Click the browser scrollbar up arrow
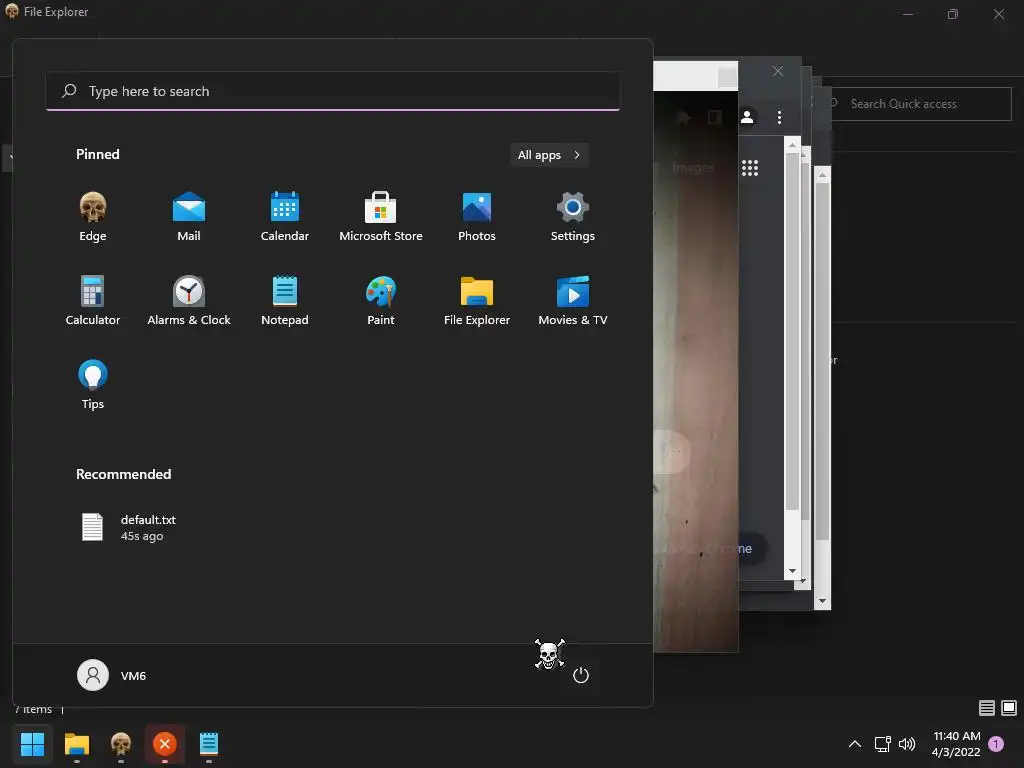This screenshot has height=768, width=1024. tap(792, 145)
